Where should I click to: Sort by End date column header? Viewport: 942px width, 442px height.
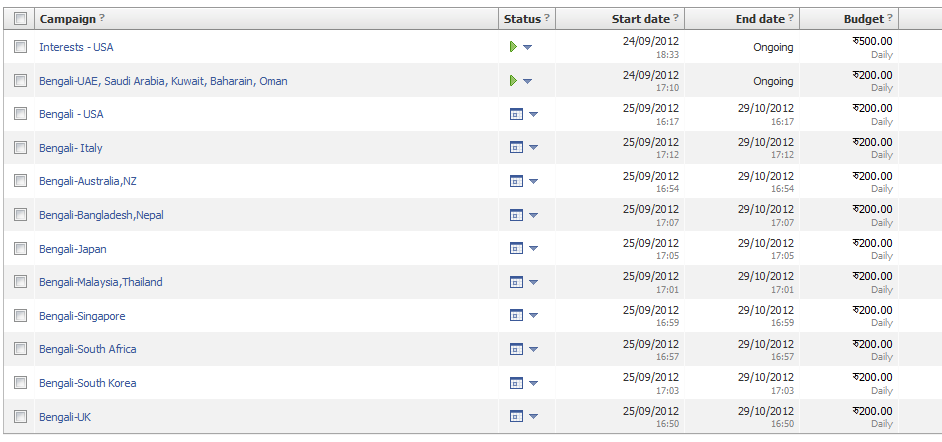pos(760,19)
